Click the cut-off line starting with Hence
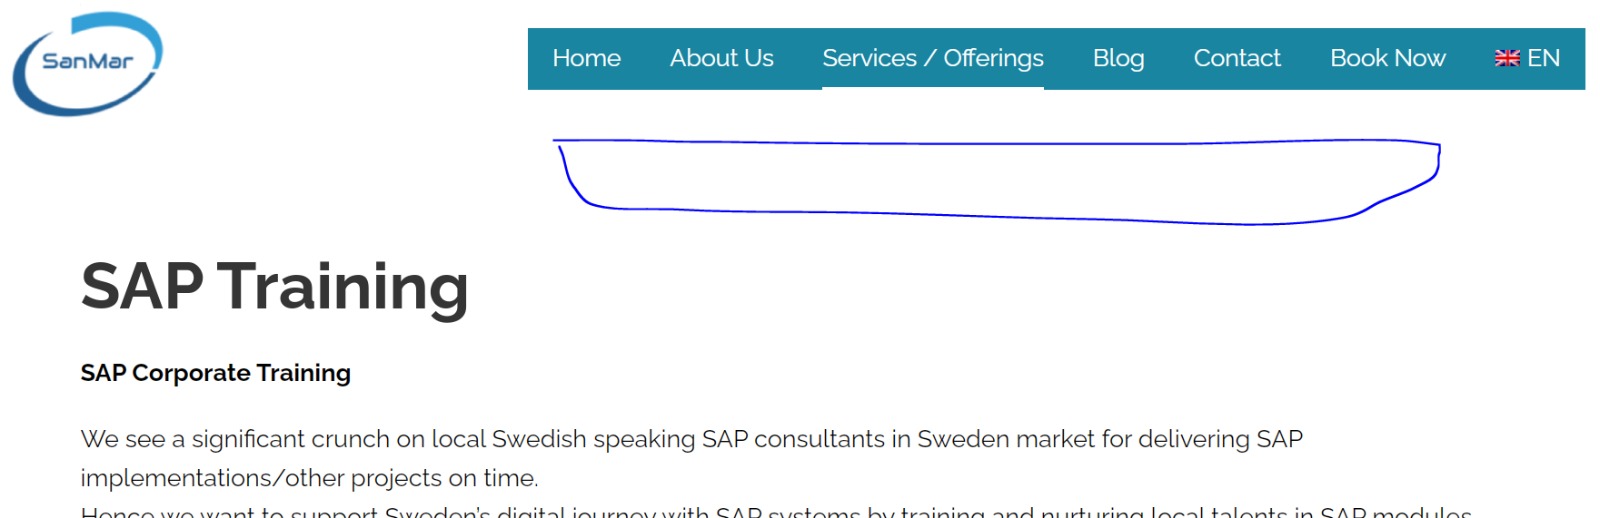Screen dimensions: 1600x518 [775, 511]
